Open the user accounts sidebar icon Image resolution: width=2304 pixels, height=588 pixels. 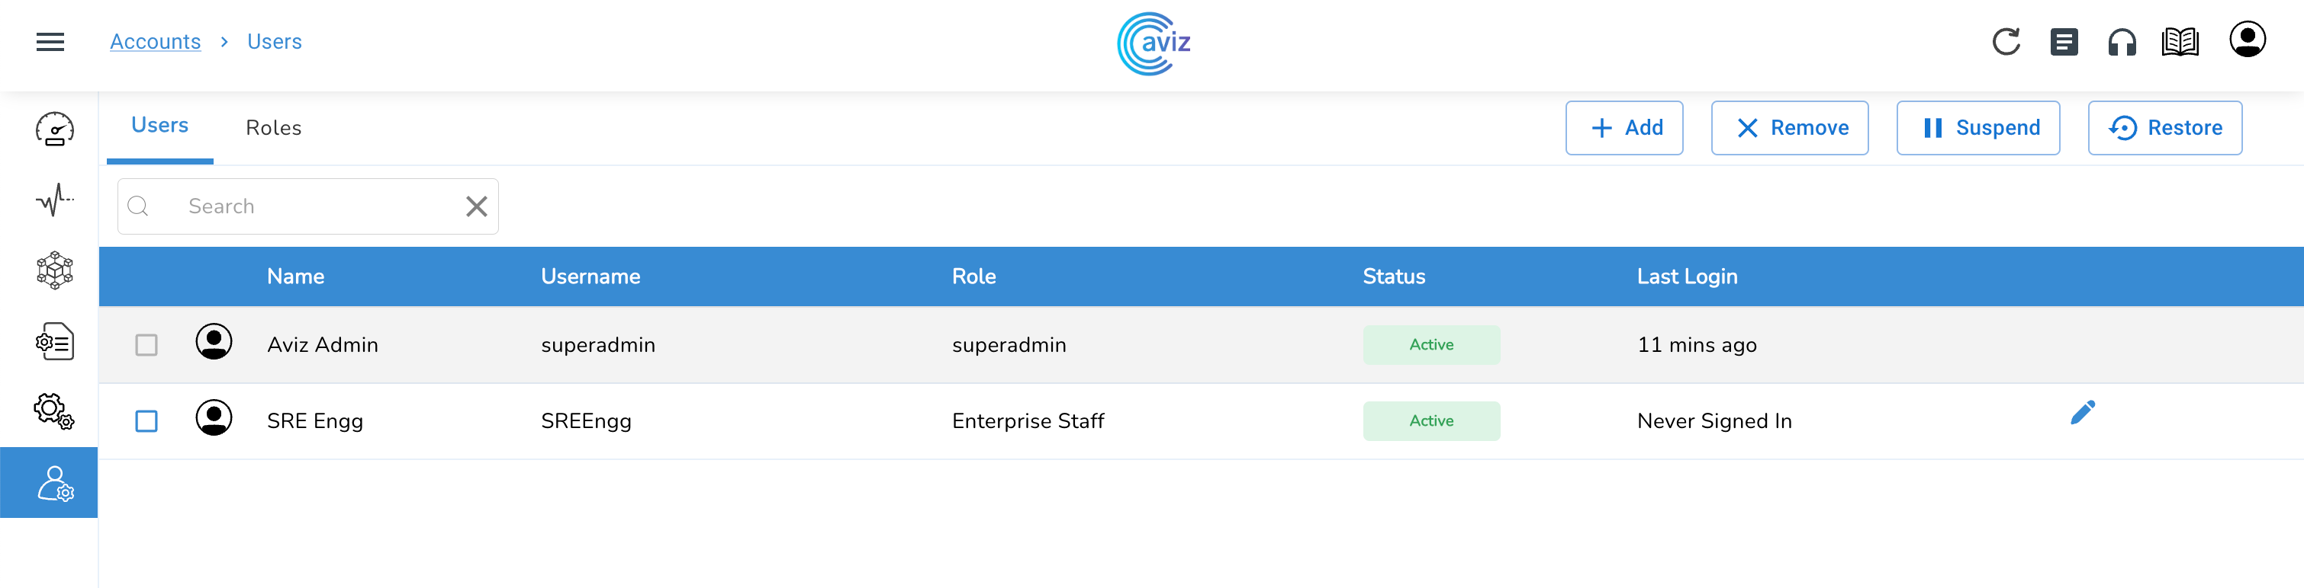[54, 484]
